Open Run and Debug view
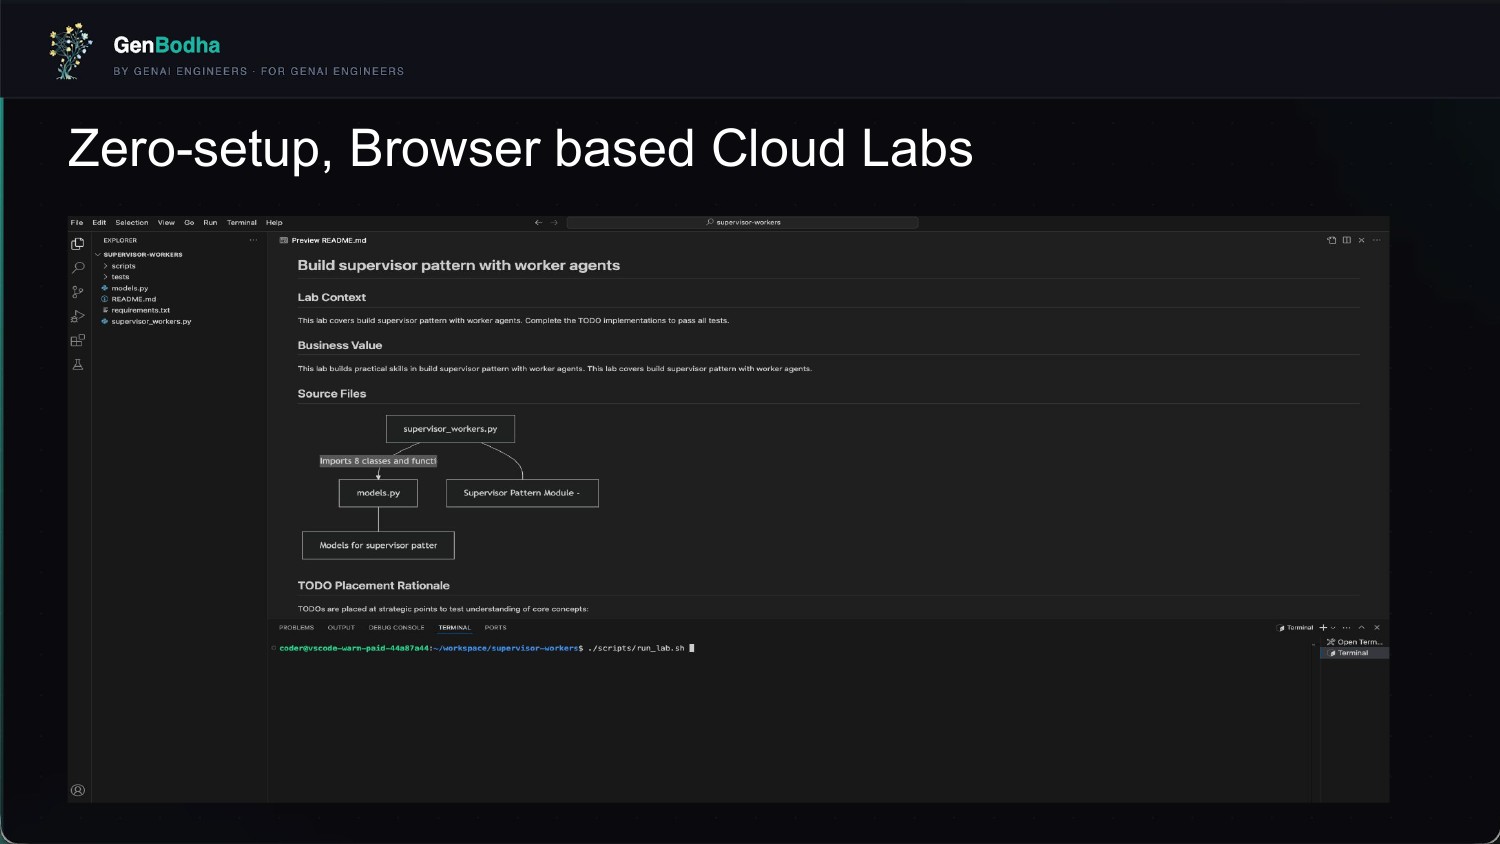The image size is (1500, 844). pos(78,316)
